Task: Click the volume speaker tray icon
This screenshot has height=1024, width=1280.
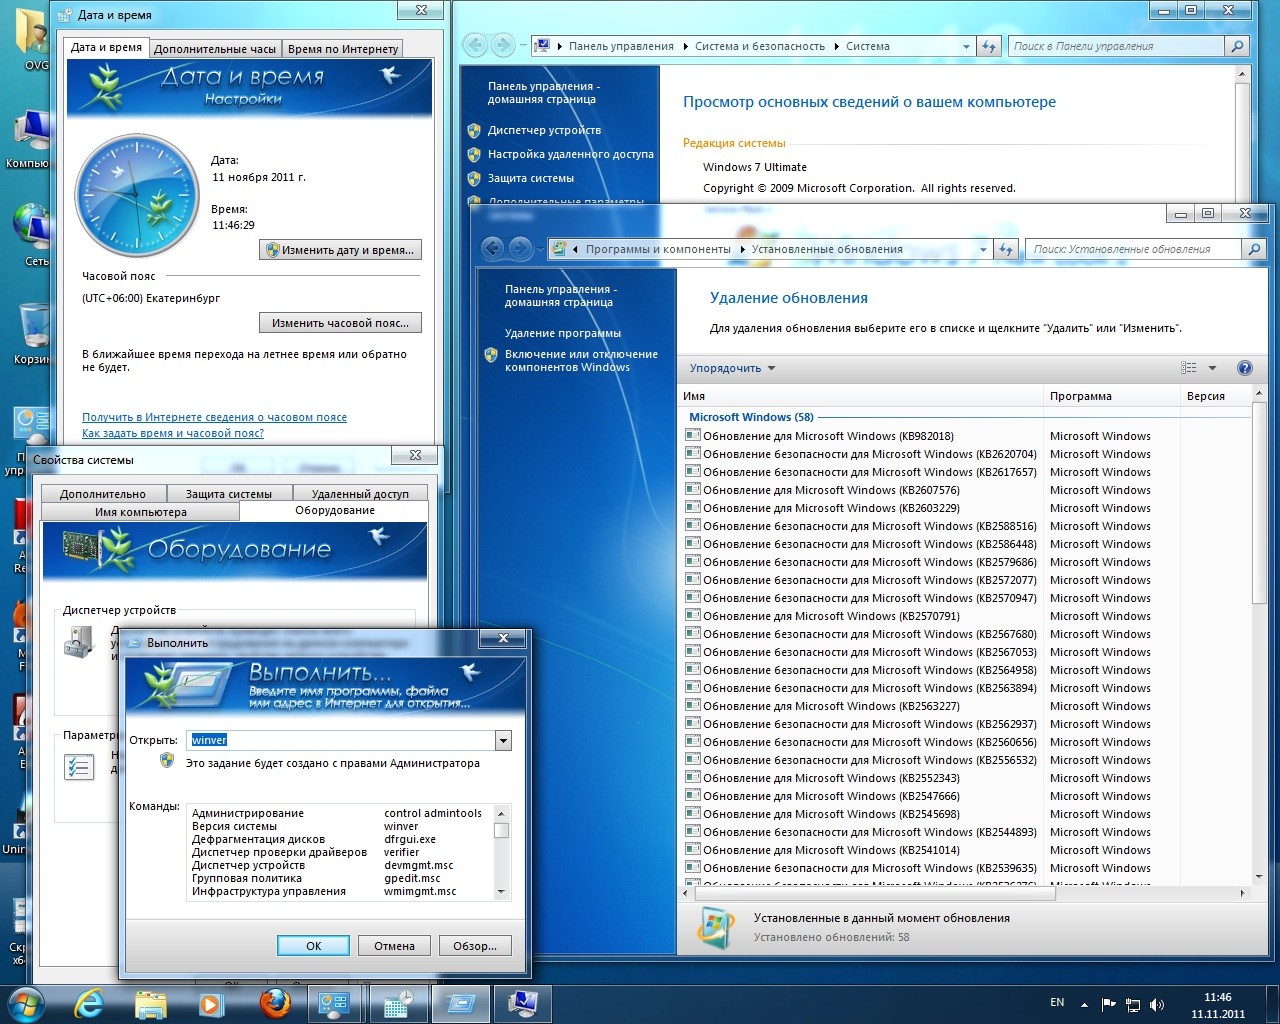Action: click(x=1157, y=1004)
